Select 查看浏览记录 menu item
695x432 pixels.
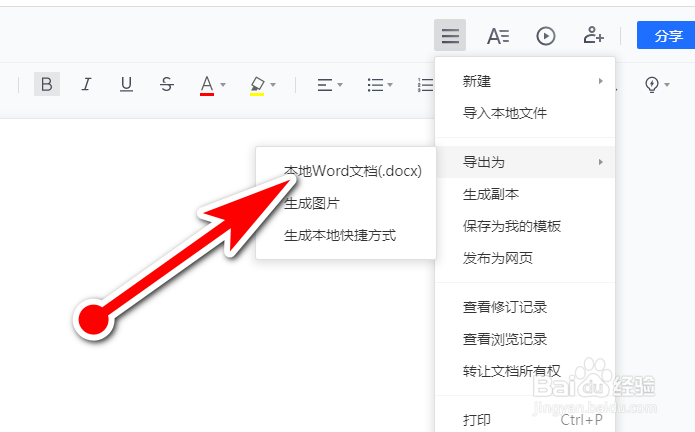[525, 339]
